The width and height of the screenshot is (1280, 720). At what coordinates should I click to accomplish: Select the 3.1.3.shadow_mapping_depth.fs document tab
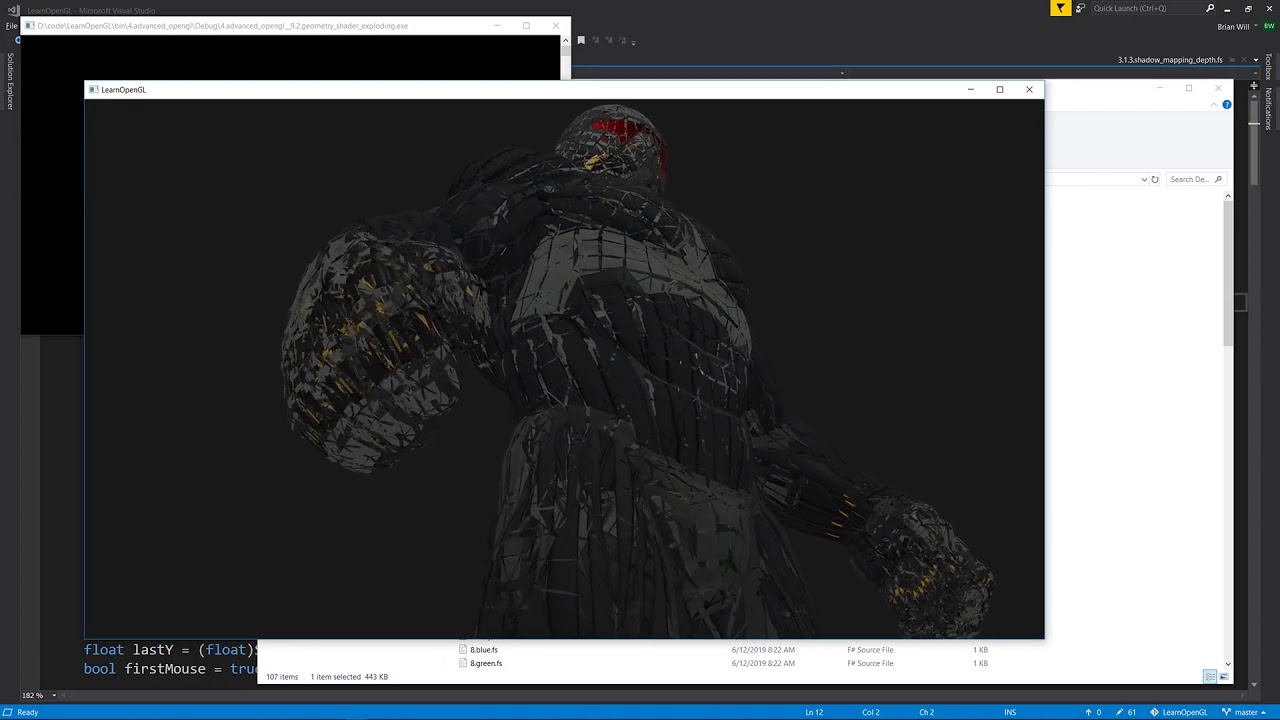pos(1170,60)
